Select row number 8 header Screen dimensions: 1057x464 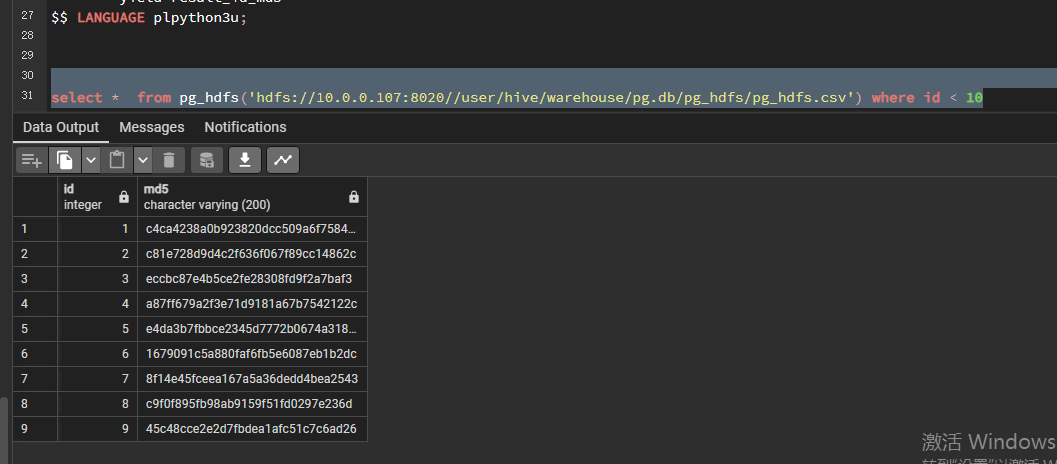click(35, 404)
